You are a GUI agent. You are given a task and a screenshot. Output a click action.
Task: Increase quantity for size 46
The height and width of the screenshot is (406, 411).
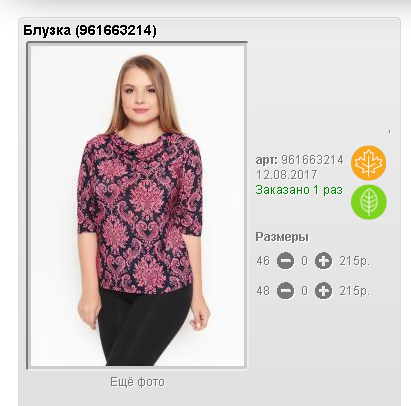point(323,261)
